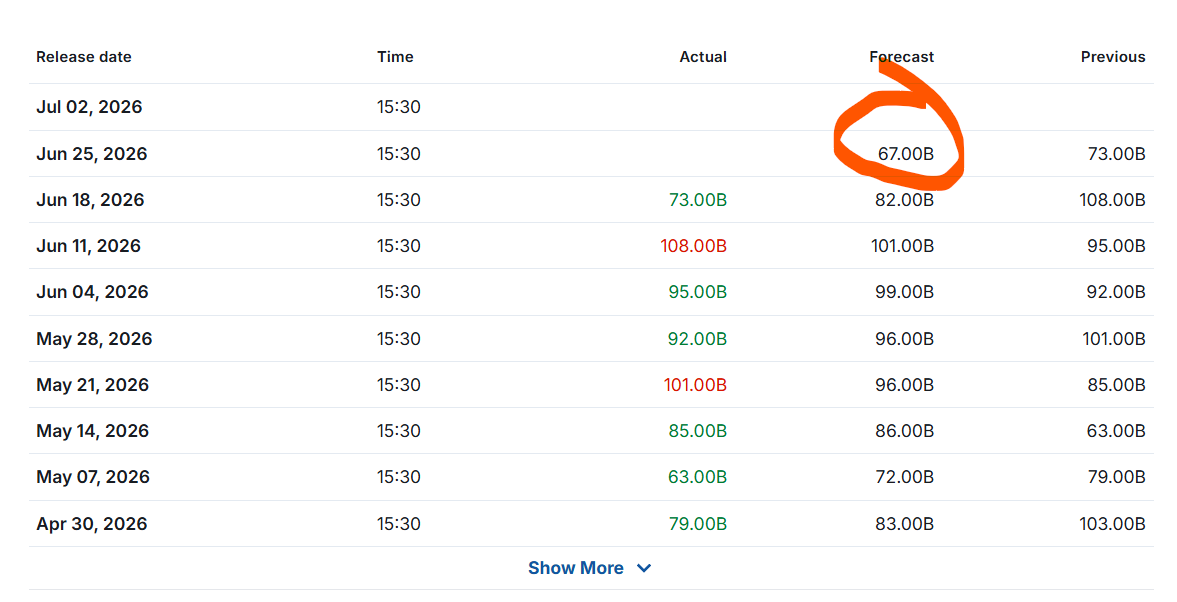This screenshot has width=1177, height=602.
Task: Select the May 14, 2026 release date
Action: [92, 431]
